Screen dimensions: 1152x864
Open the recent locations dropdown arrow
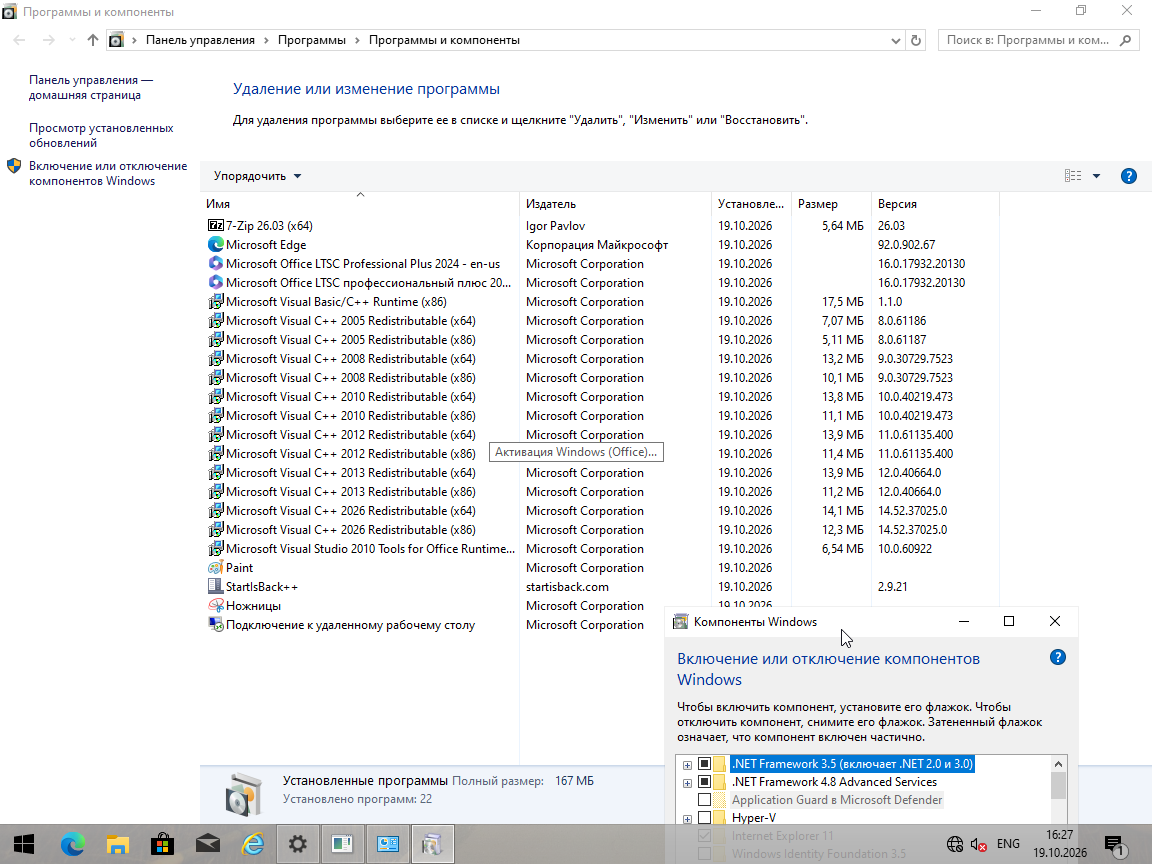pos(72,40)
